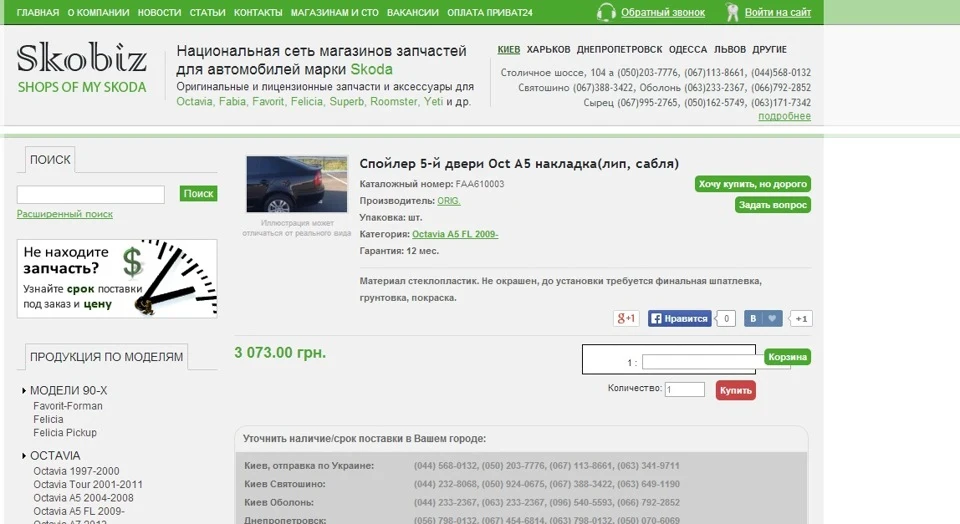Click Задать вопрос button

[x=773, y=204]
